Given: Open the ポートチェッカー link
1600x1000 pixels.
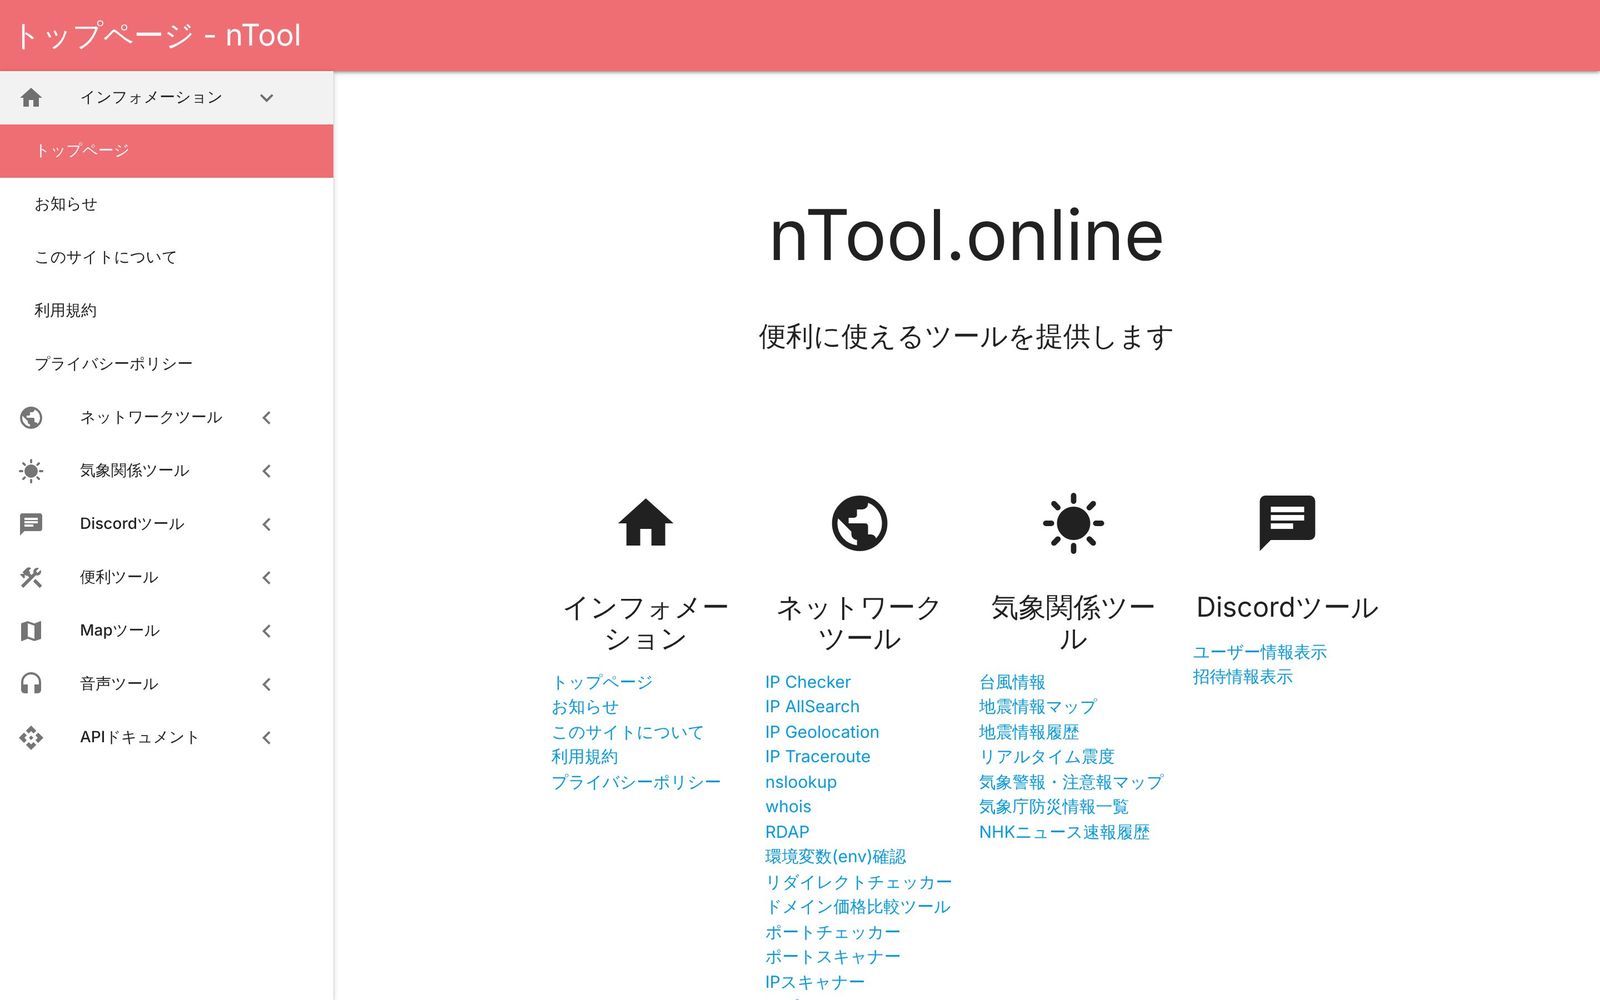Looking at the screenshot, I should click(833, 932).
